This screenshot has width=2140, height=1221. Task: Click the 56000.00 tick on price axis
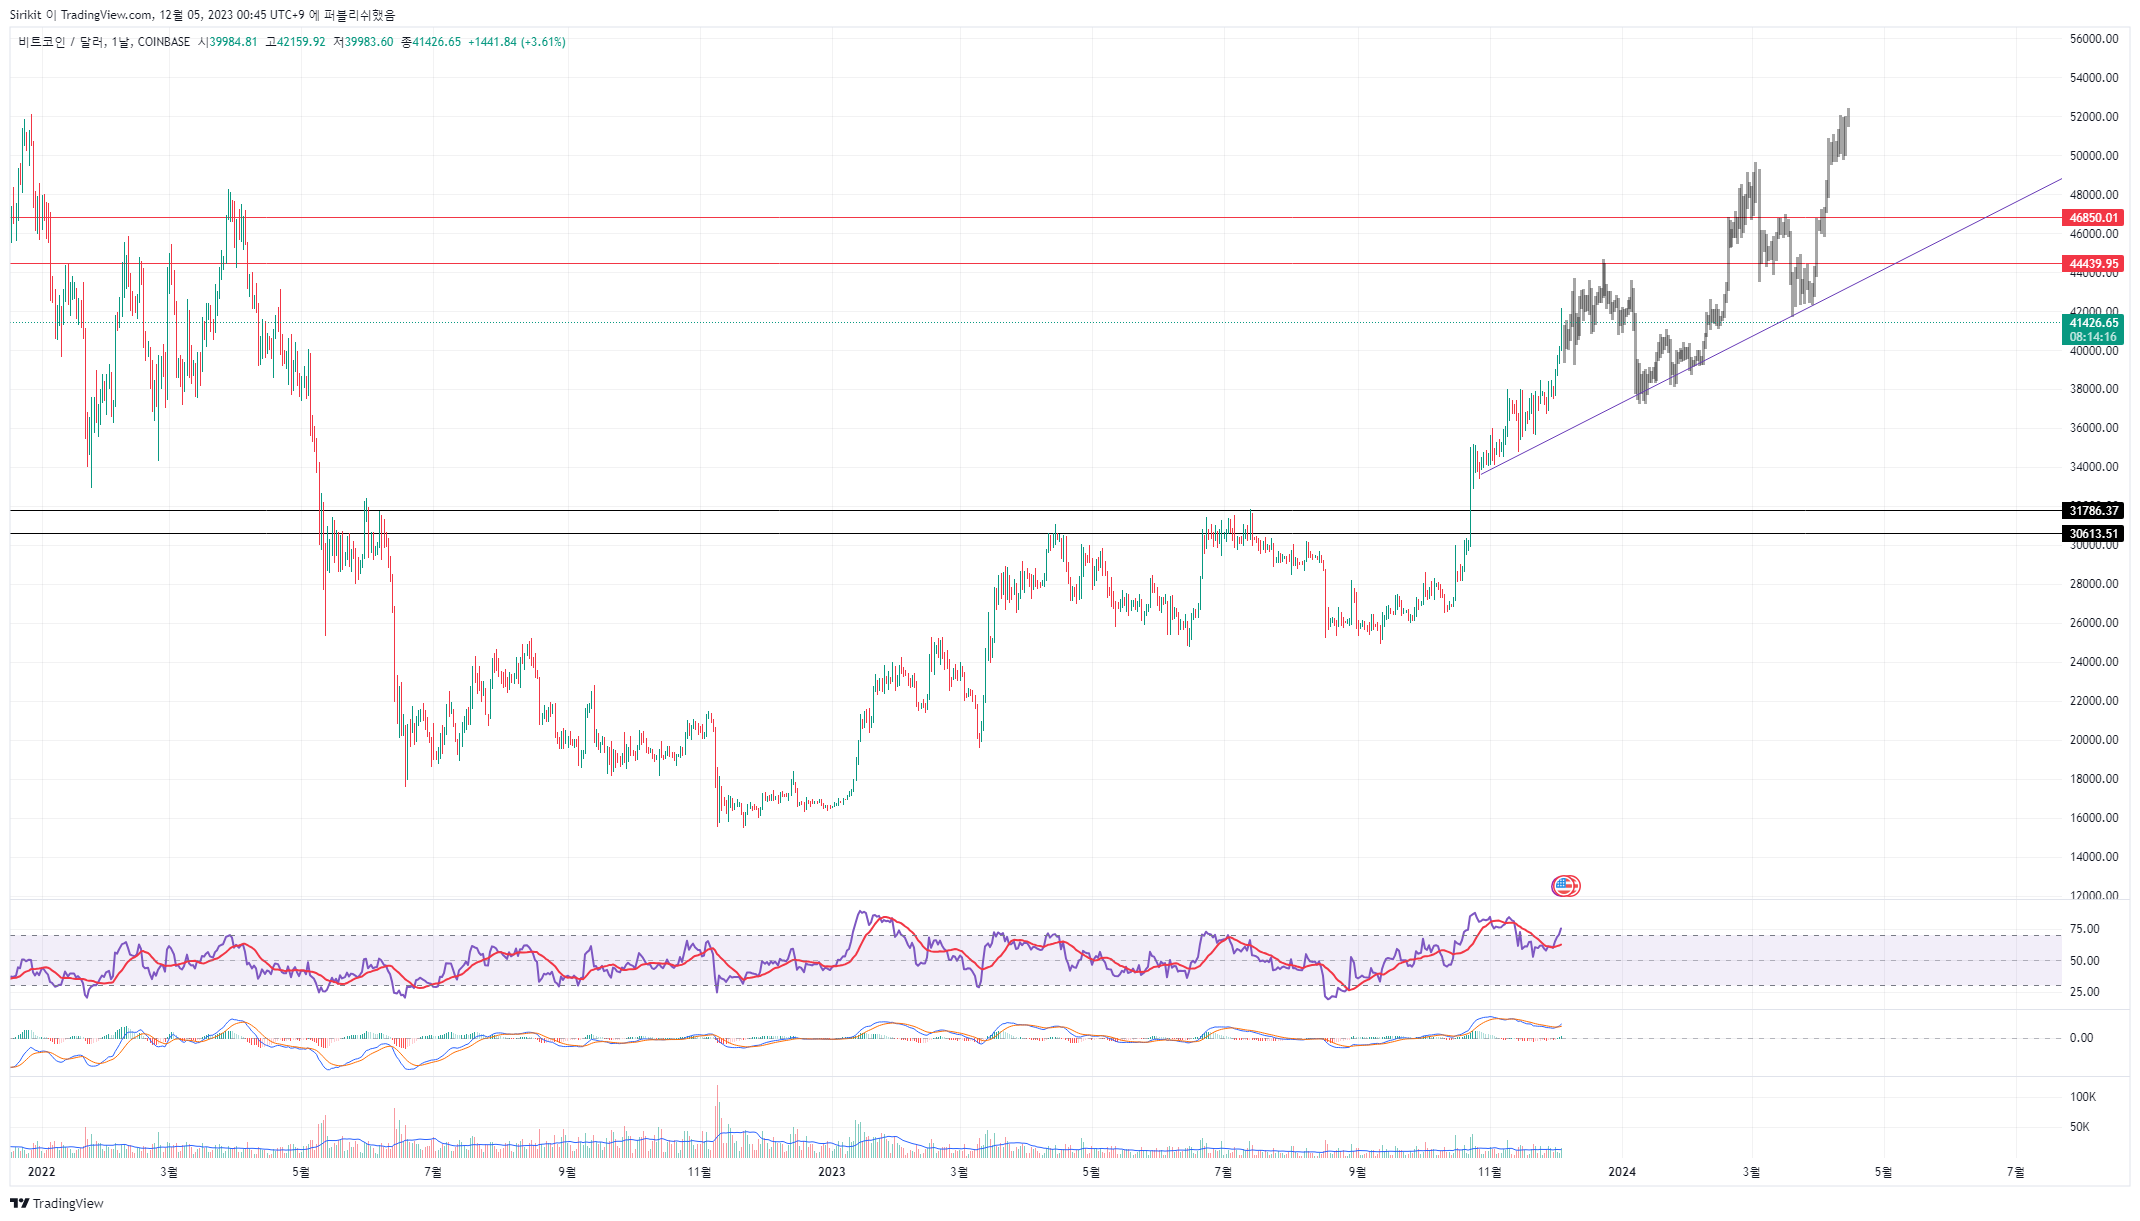tap(2094, 39)
